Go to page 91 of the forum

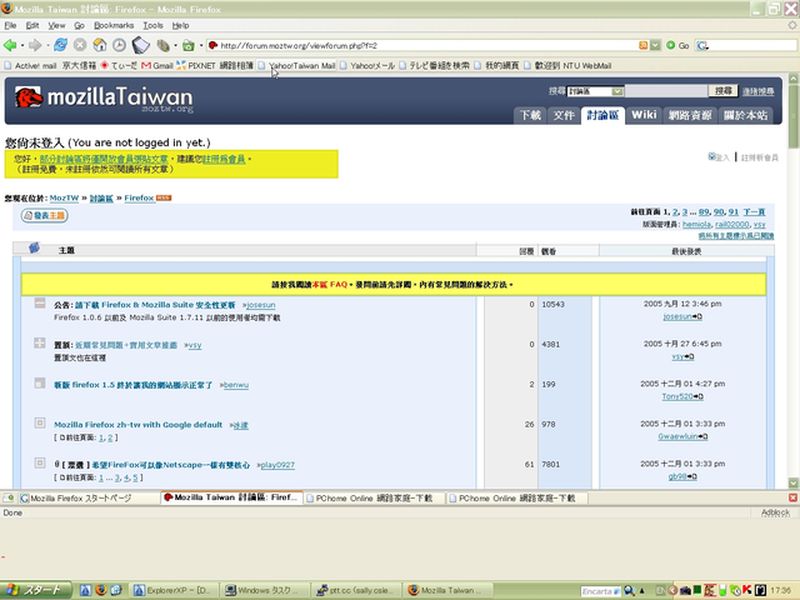pyautogui.click(x=733, y=212)
